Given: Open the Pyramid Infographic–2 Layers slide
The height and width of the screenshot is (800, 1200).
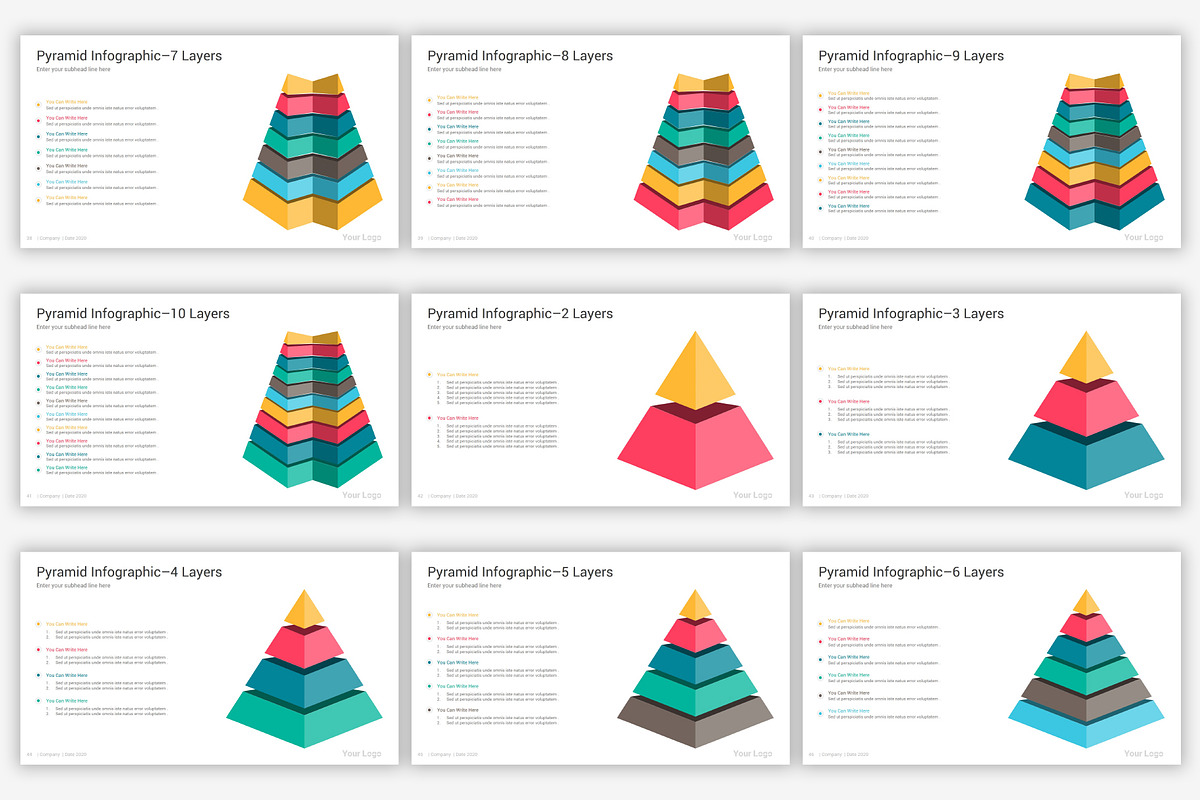Looking at the screenshot, I should [x=600, y=399].
